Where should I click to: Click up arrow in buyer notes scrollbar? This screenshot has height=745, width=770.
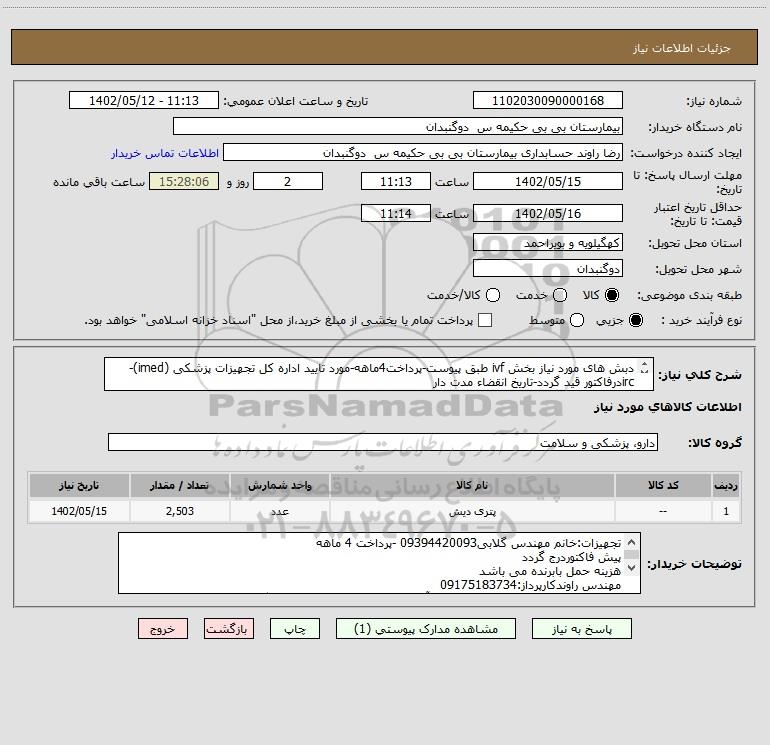pos(632,542)
